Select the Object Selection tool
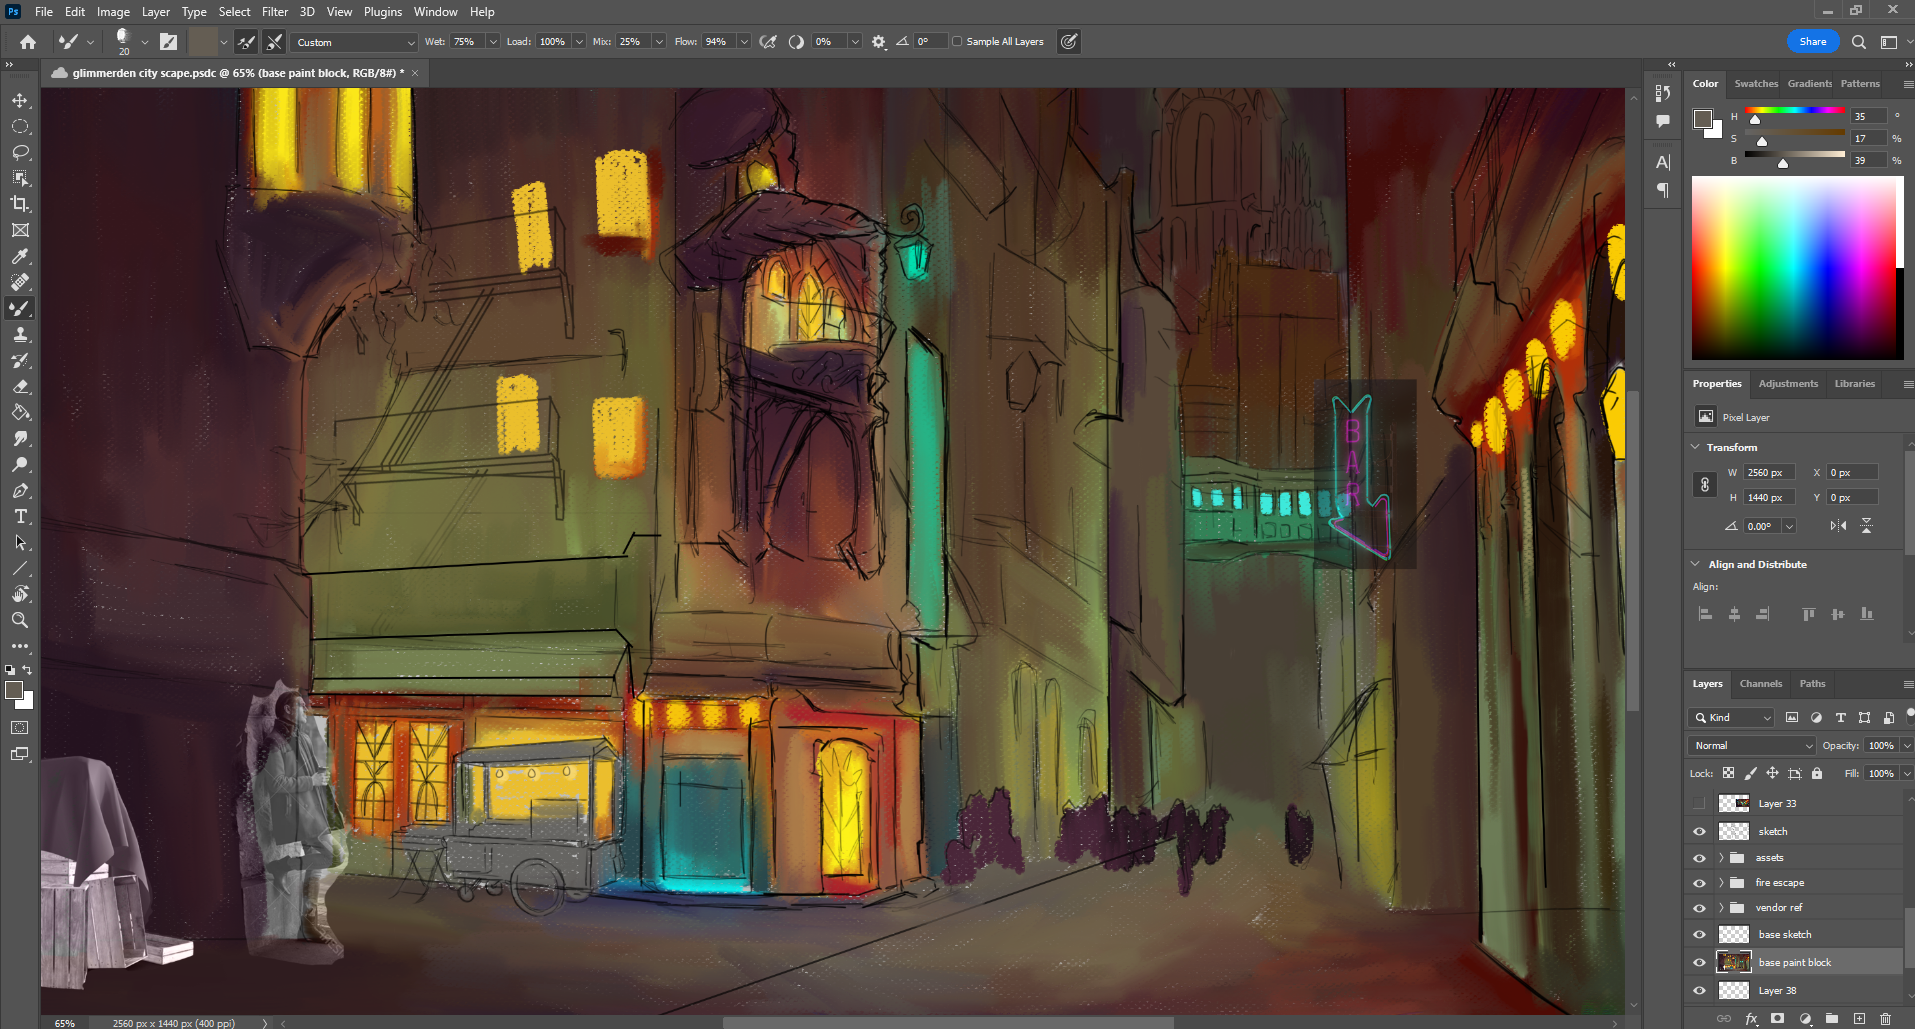1915x1029 pixels. (20, 178)
